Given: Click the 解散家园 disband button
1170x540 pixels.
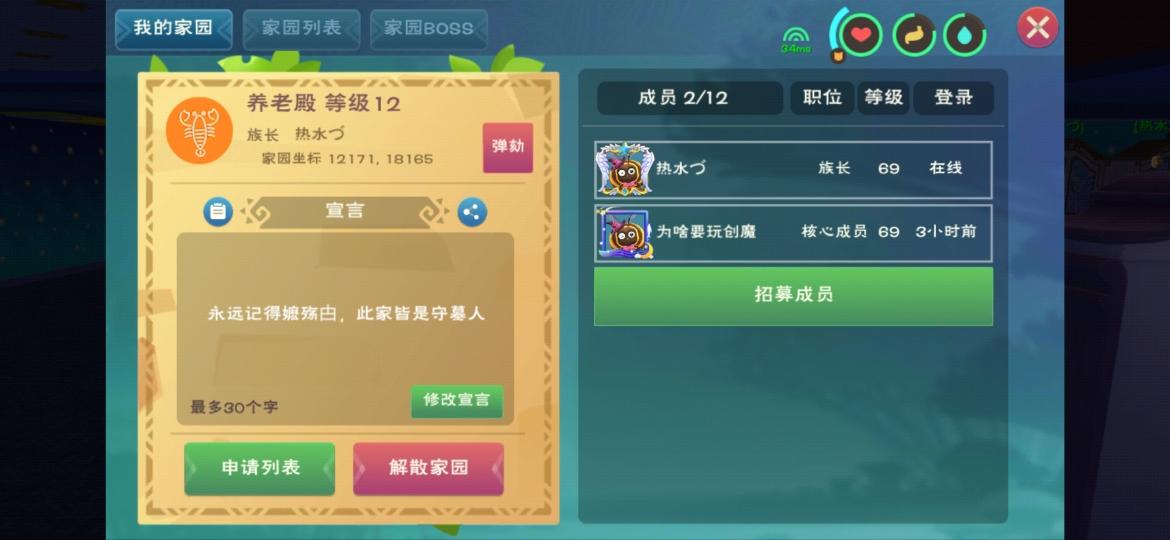Looking at the screenshot, I should (428, 468).
